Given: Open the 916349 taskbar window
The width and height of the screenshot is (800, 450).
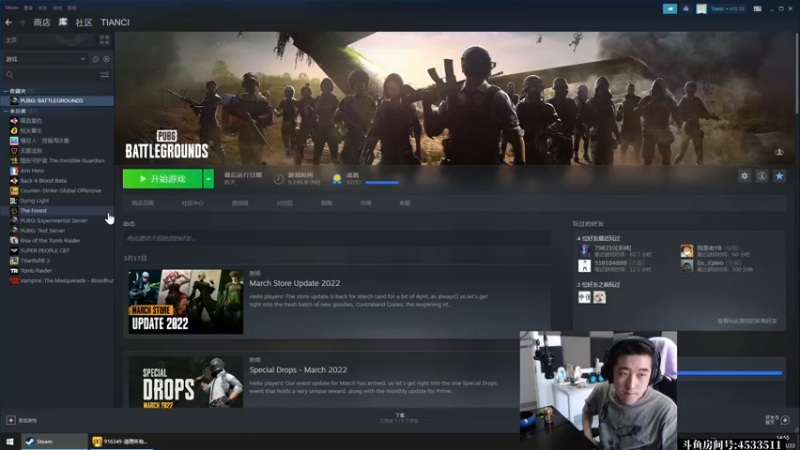Looking at the screenshot, I should coord(120,441).
